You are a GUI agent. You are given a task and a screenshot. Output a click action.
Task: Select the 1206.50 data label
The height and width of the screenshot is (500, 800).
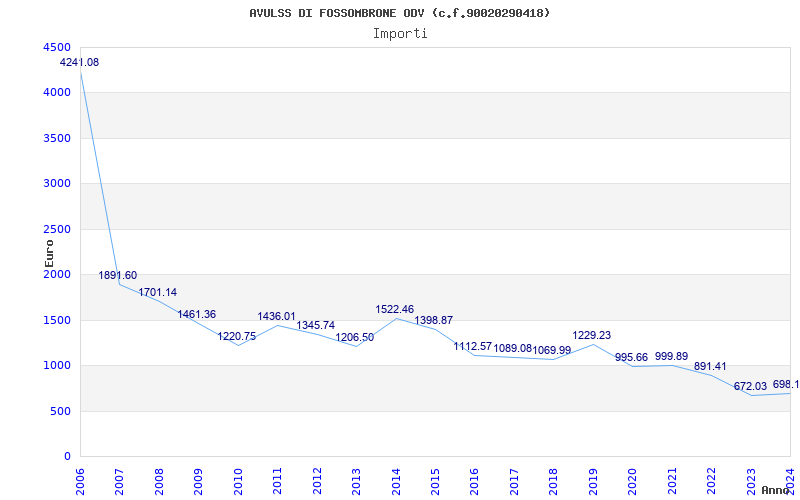355,338
